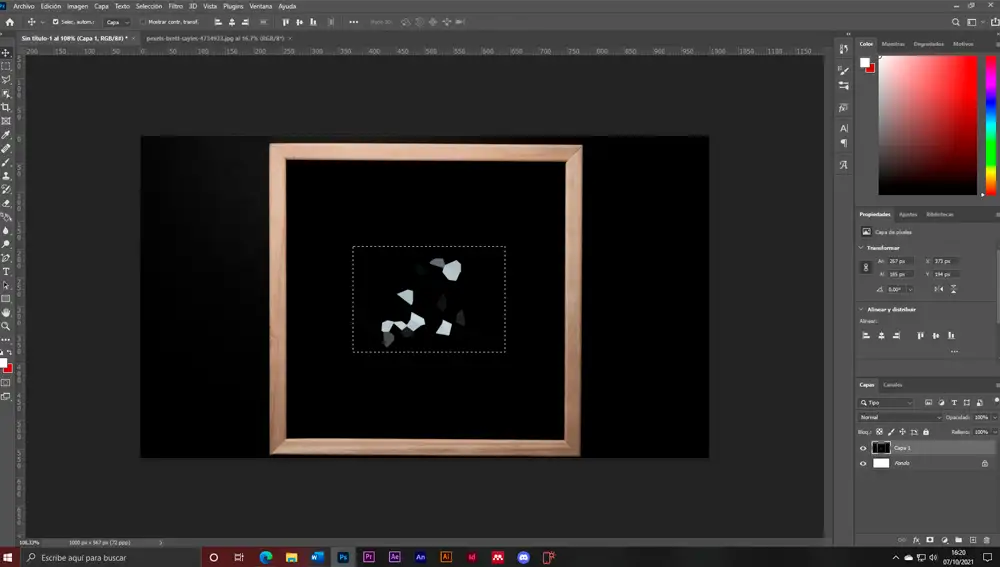Viewport: 1000px width, 567px height.
Task: Open the layer effects fx menu
Action: click(916, 540)
